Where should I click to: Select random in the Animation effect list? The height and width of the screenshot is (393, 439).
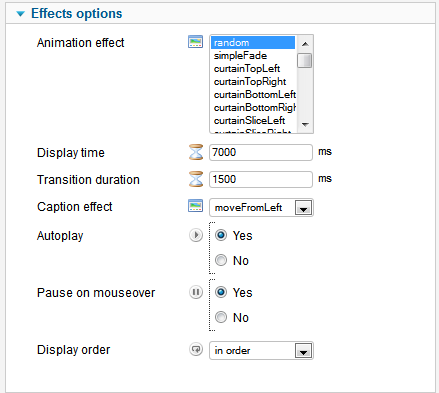253,43
